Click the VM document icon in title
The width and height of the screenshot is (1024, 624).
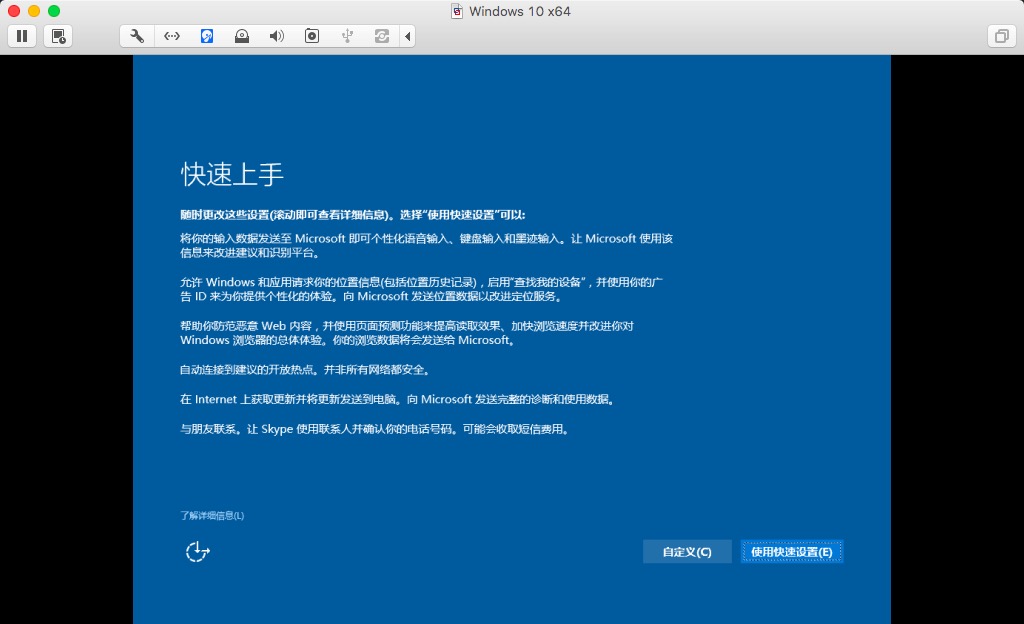click(457, 11)
